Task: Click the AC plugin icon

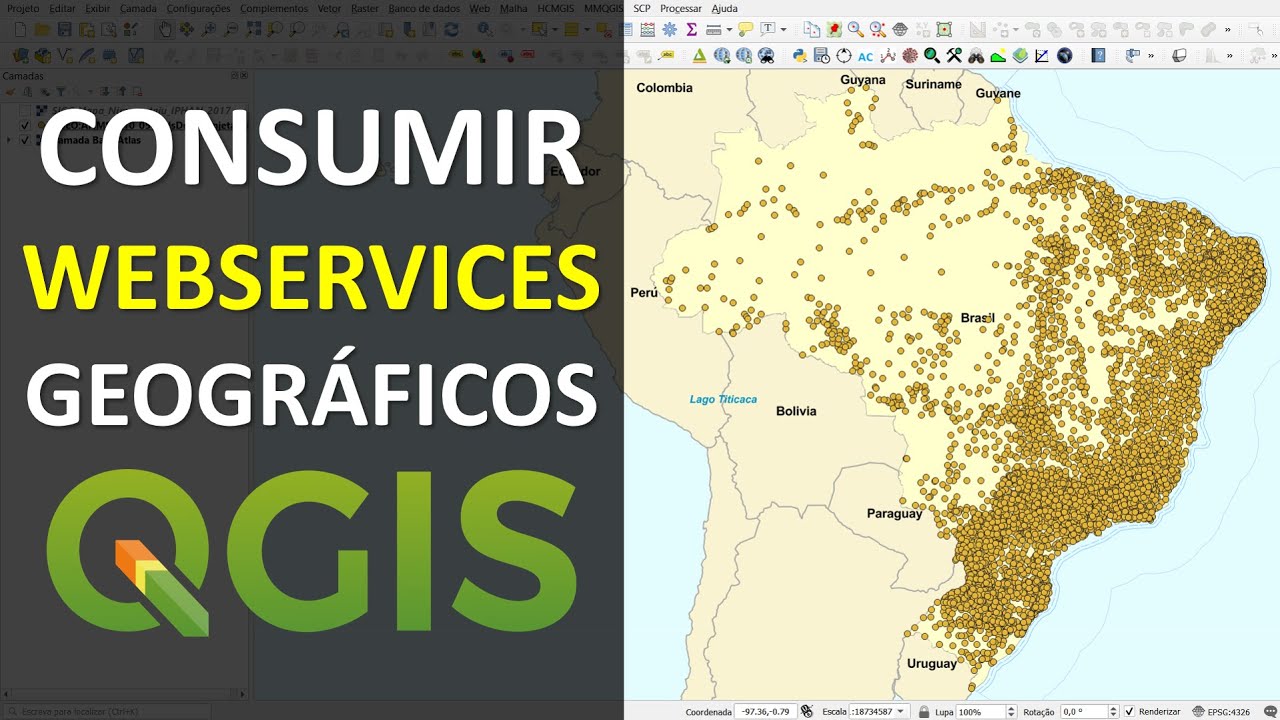Action: tap(866, 56)
